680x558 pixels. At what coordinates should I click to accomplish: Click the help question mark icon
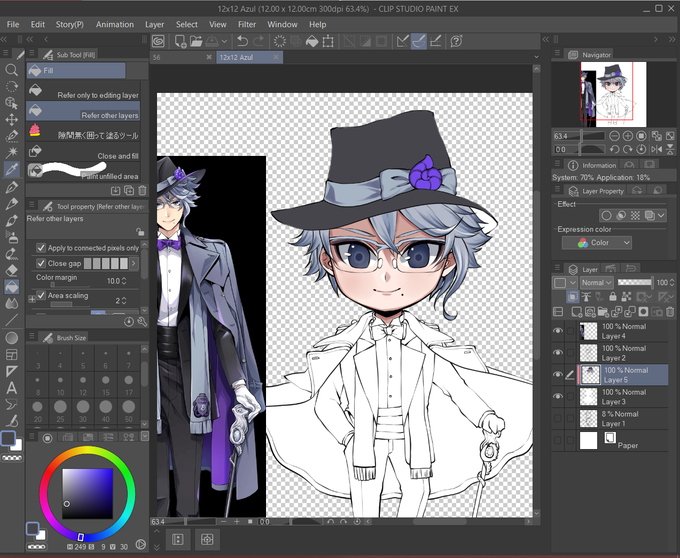coord(456,41)
